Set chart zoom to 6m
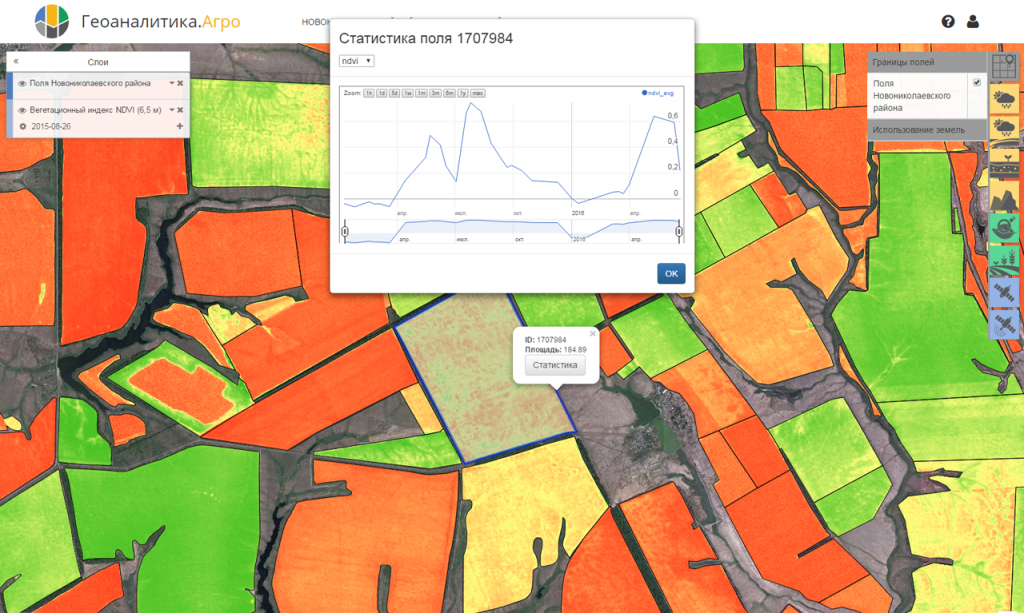 pos(449,93)
